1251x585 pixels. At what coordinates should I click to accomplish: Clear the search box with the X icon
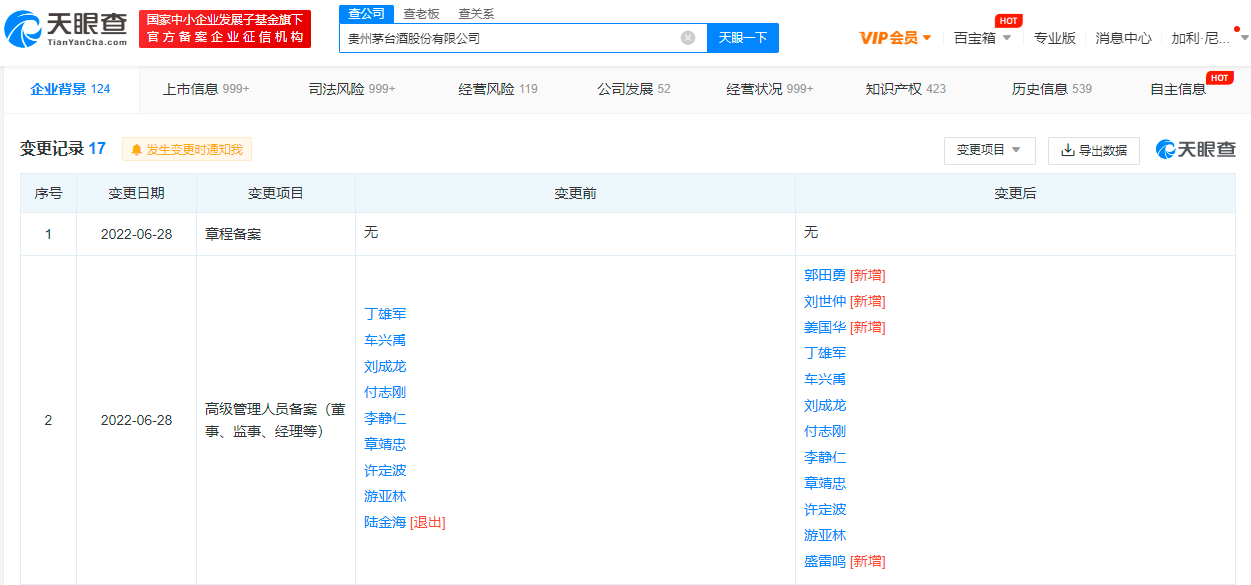(688, 38)
